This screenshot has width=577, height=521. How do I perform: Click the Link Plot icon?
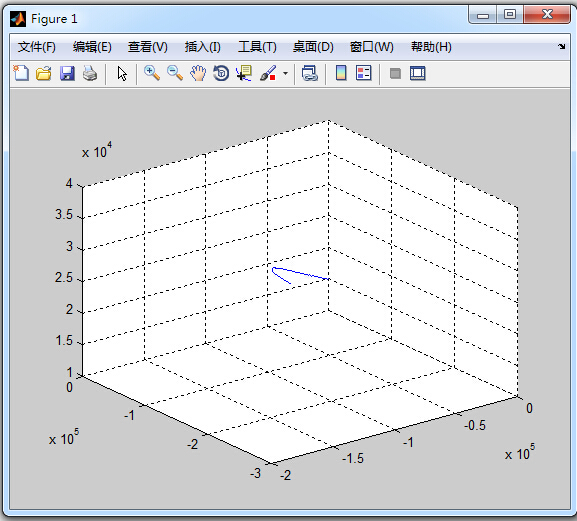pos(309,73)
